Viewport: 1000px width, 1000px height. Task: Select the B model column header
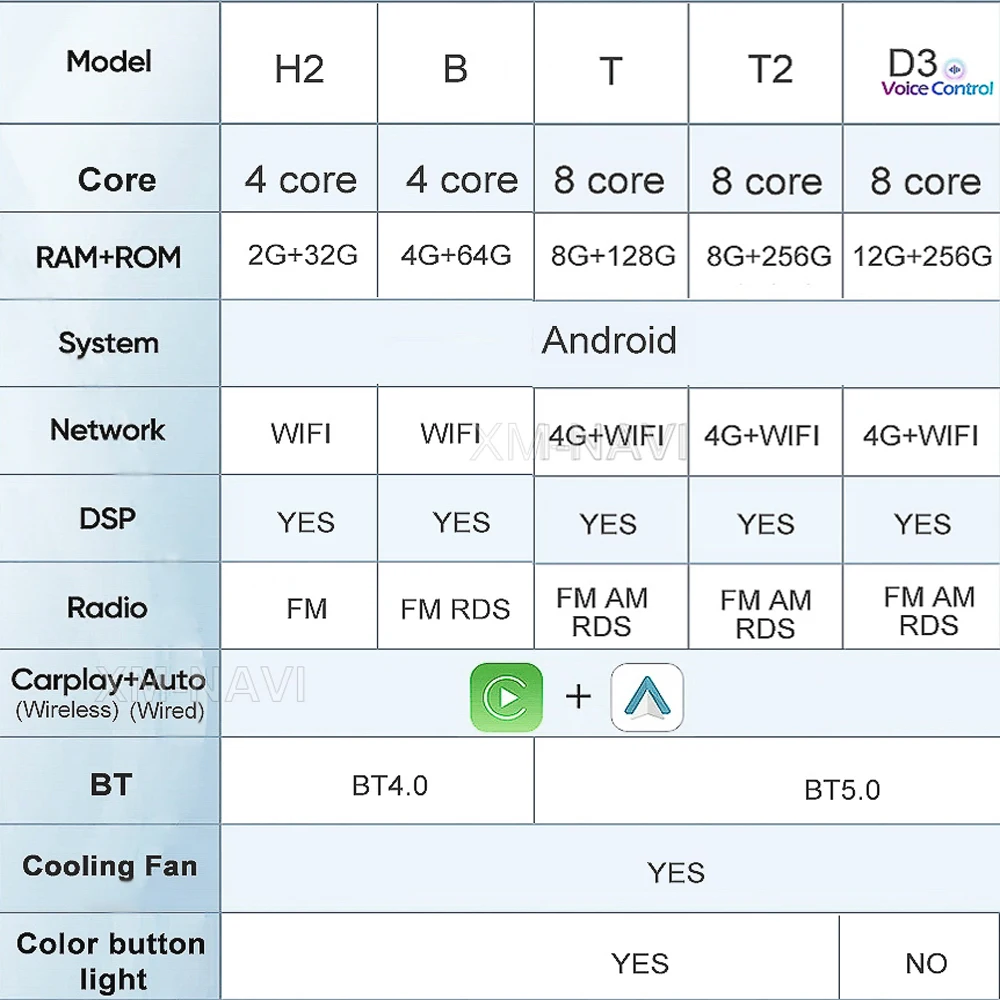pyautogui.click(x=455, y=70)
